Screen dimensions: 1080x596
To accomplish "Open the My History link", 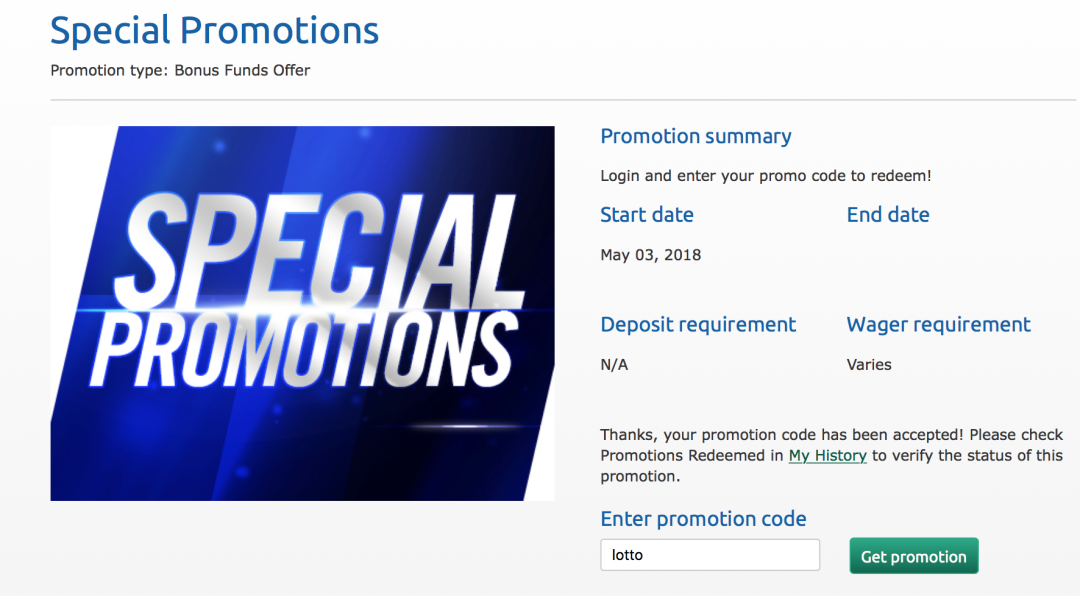I will coord(827,456).
